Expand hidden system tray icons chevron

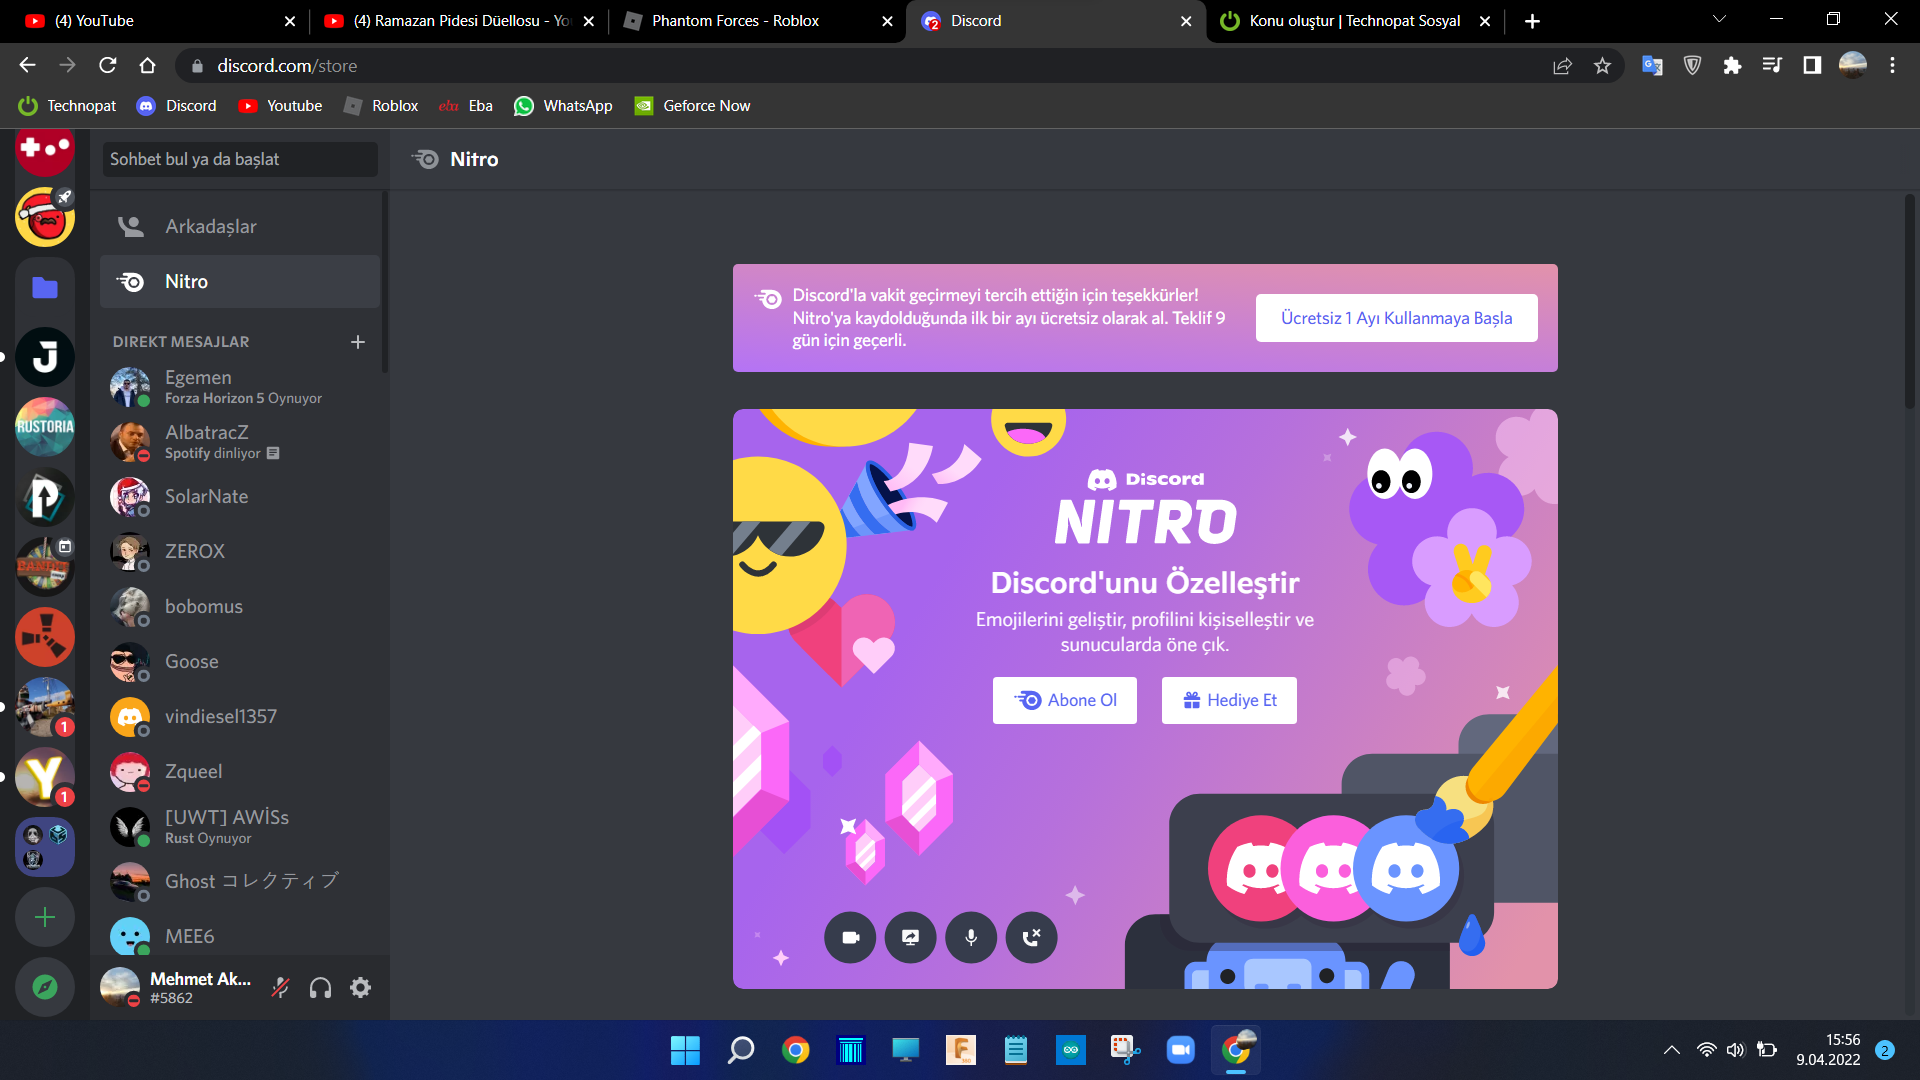[1671, 1050]
